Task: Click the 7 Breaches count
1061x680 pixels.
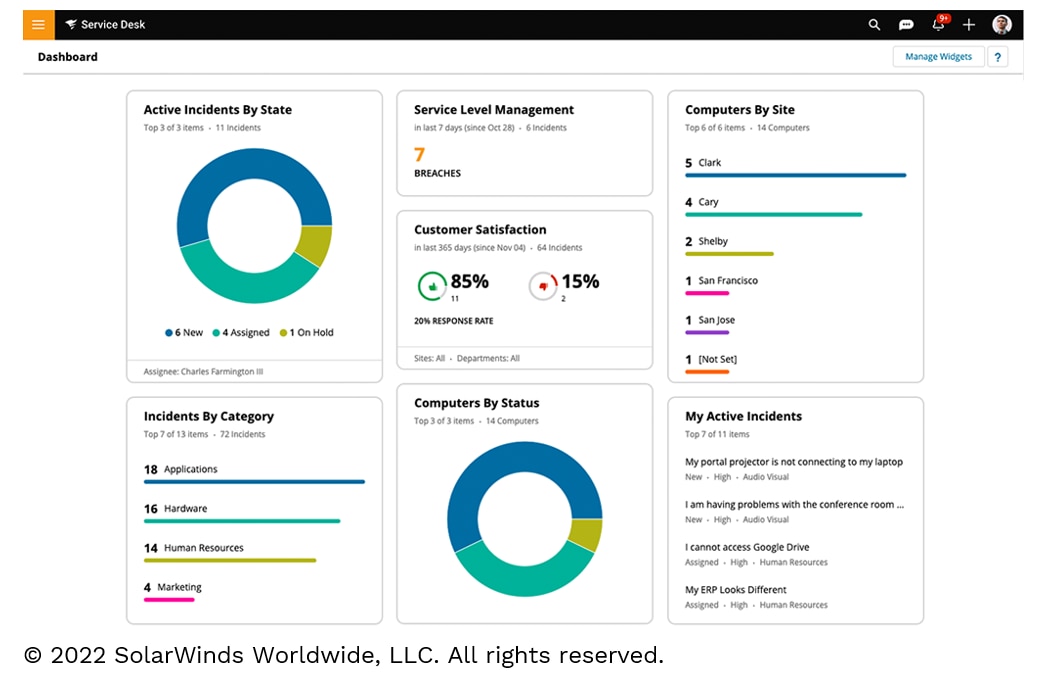Action: [x=420, y=155]
